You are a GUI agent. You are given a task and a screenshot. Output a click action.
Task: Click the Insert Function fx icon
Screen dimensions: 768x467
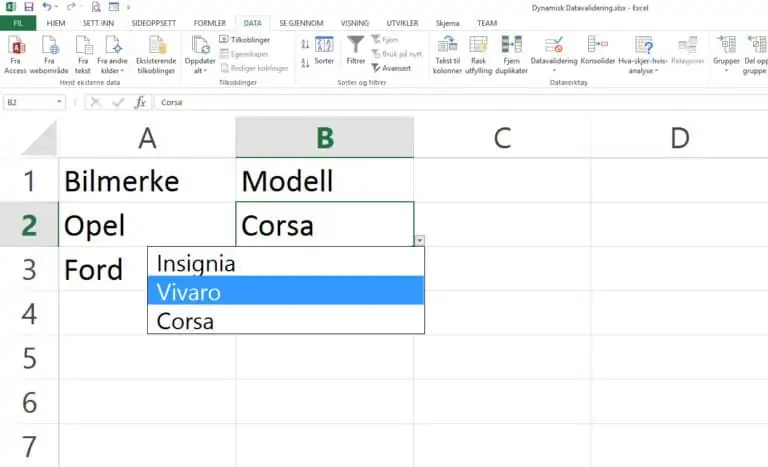[x=140, y=102]
